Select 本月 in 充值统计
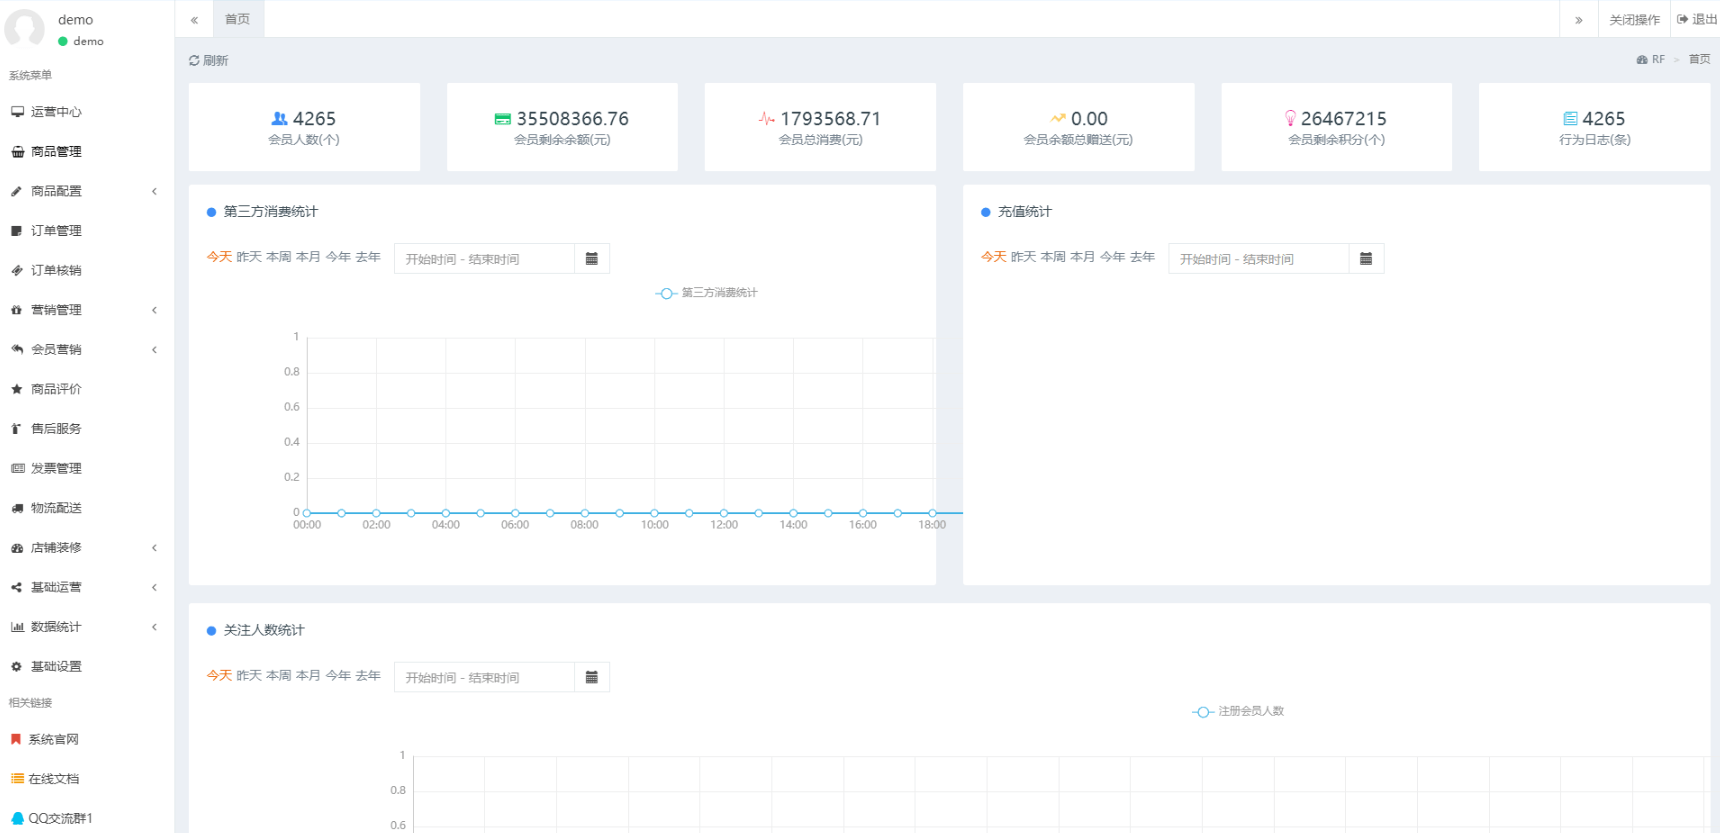This screenshot has height=833, width=1720. (x=1083, y=257)
